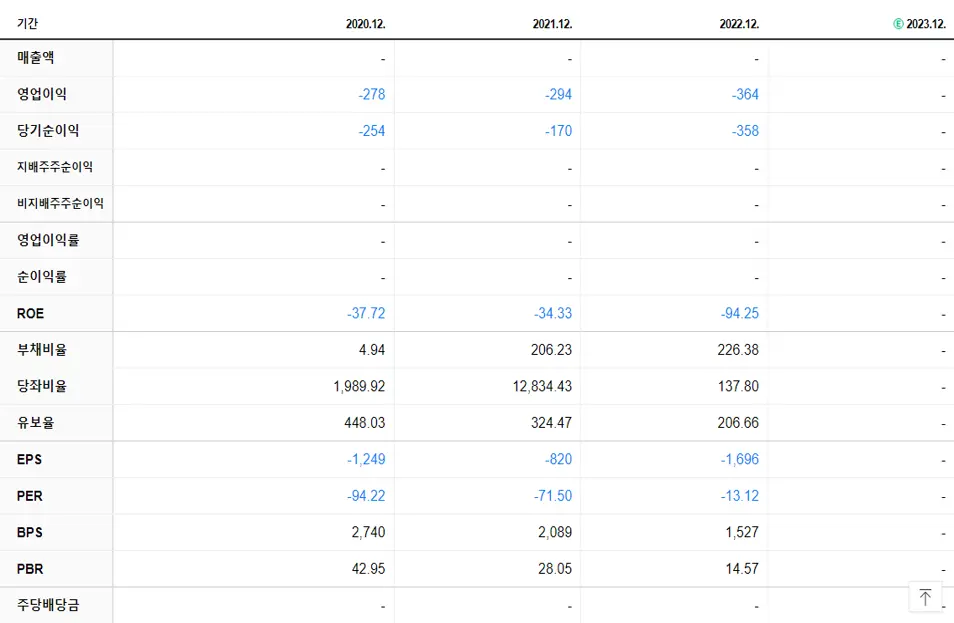Screen dimensions: 954x623
Task: Select the 2023.12. column header
Action: (926, 24)
